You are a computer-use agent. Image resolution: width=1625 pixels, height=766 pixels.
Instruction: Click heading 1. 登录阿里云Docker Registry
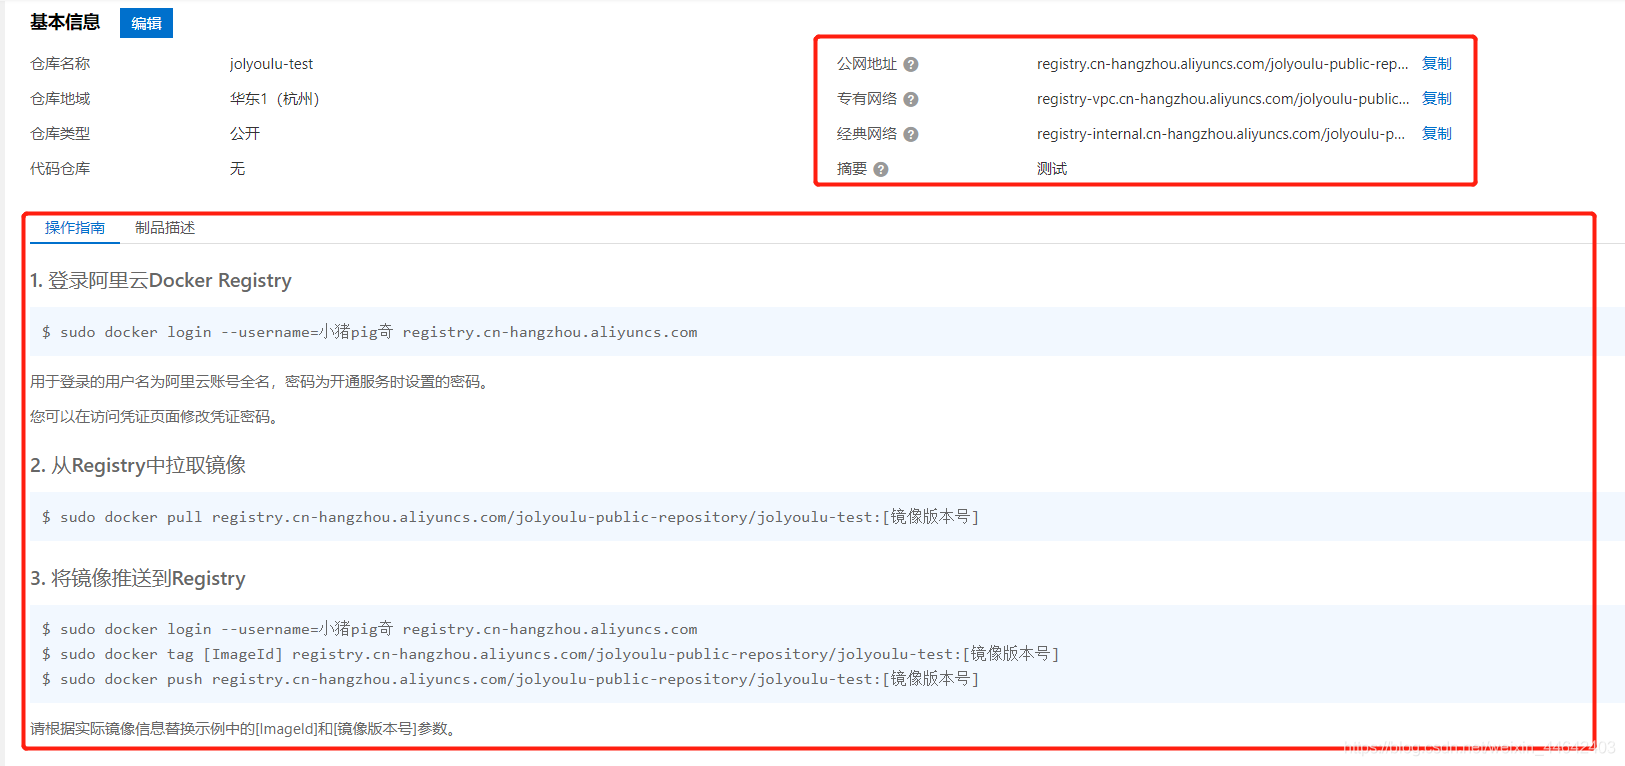point(161,281)
